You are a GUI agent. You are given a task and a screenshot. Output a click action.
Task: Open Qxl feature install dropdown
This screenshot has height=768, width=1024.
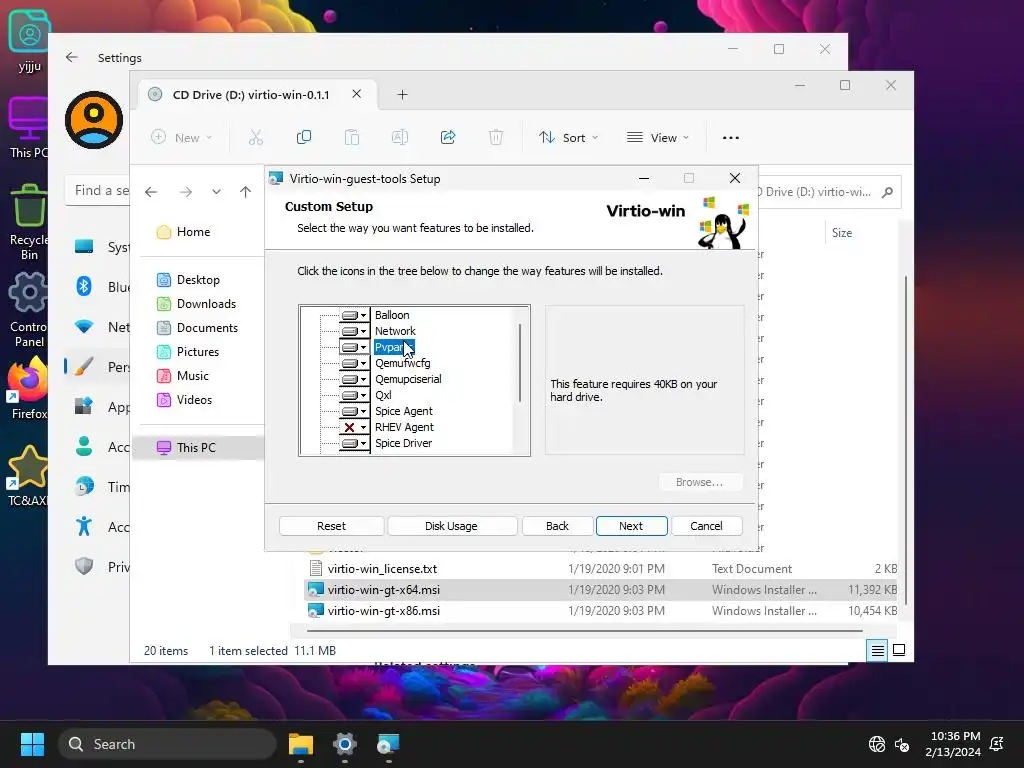[355, 395]
